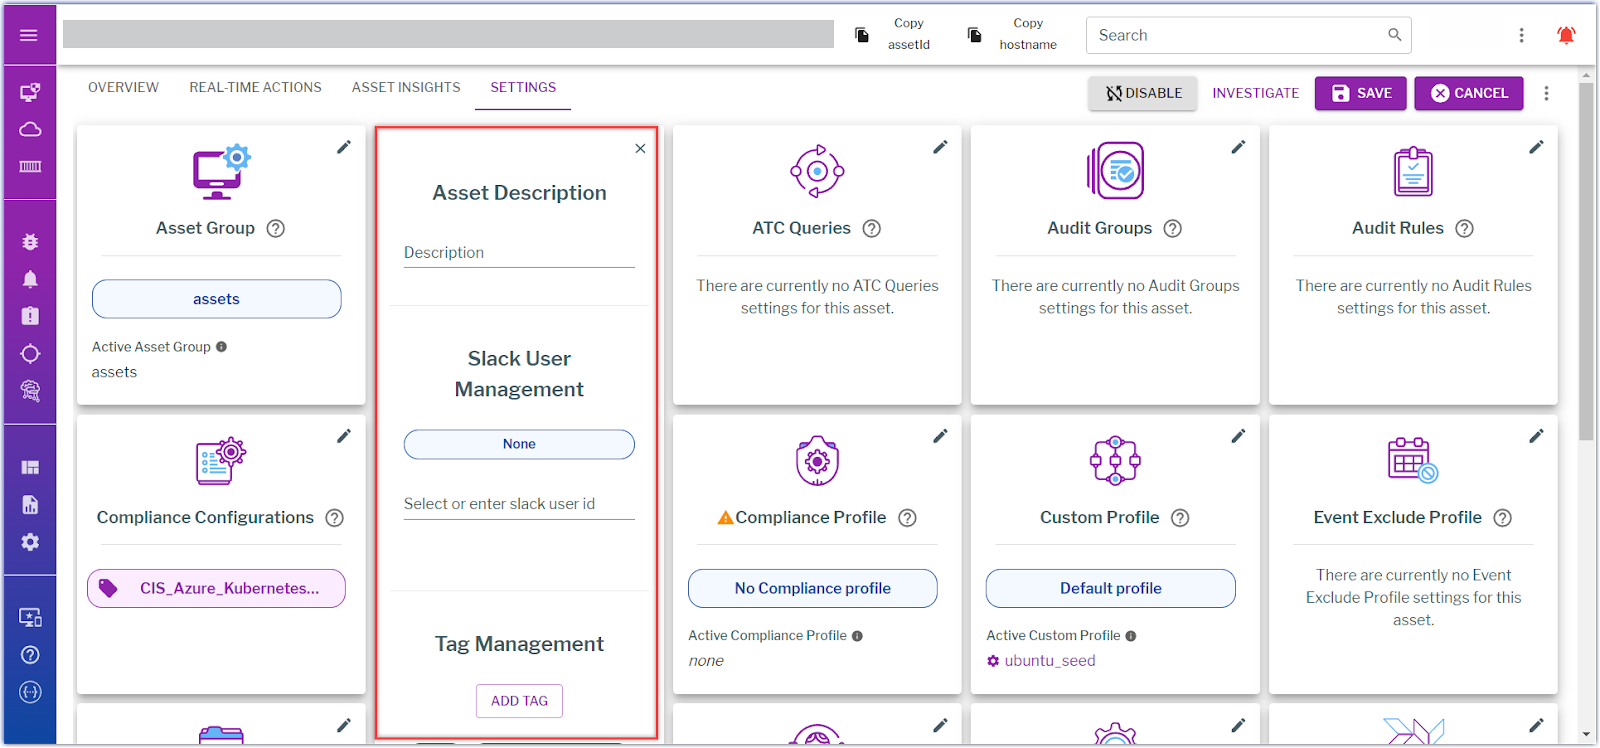This screenshot has width=1600, height=748.
Task: Click the Copy assetId icon
Action: coord(862,35)
